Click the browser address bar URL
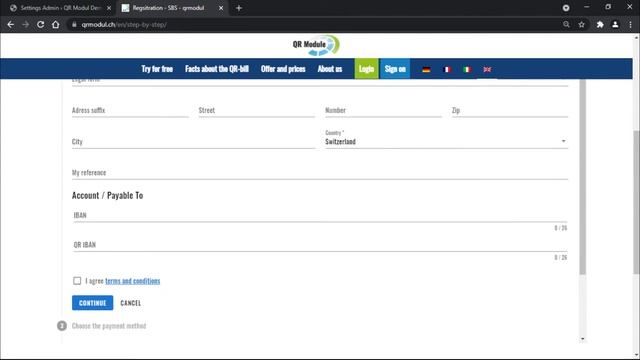Screen dimensions: 640x360 click(124, 24)
